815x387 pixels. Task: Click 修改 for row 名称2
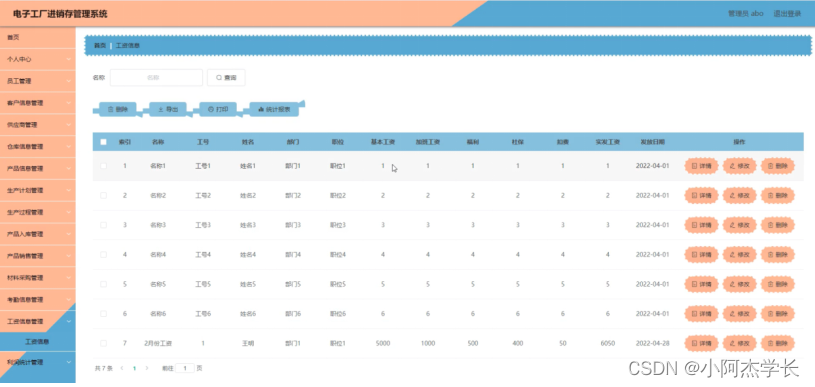pos(740,196)
